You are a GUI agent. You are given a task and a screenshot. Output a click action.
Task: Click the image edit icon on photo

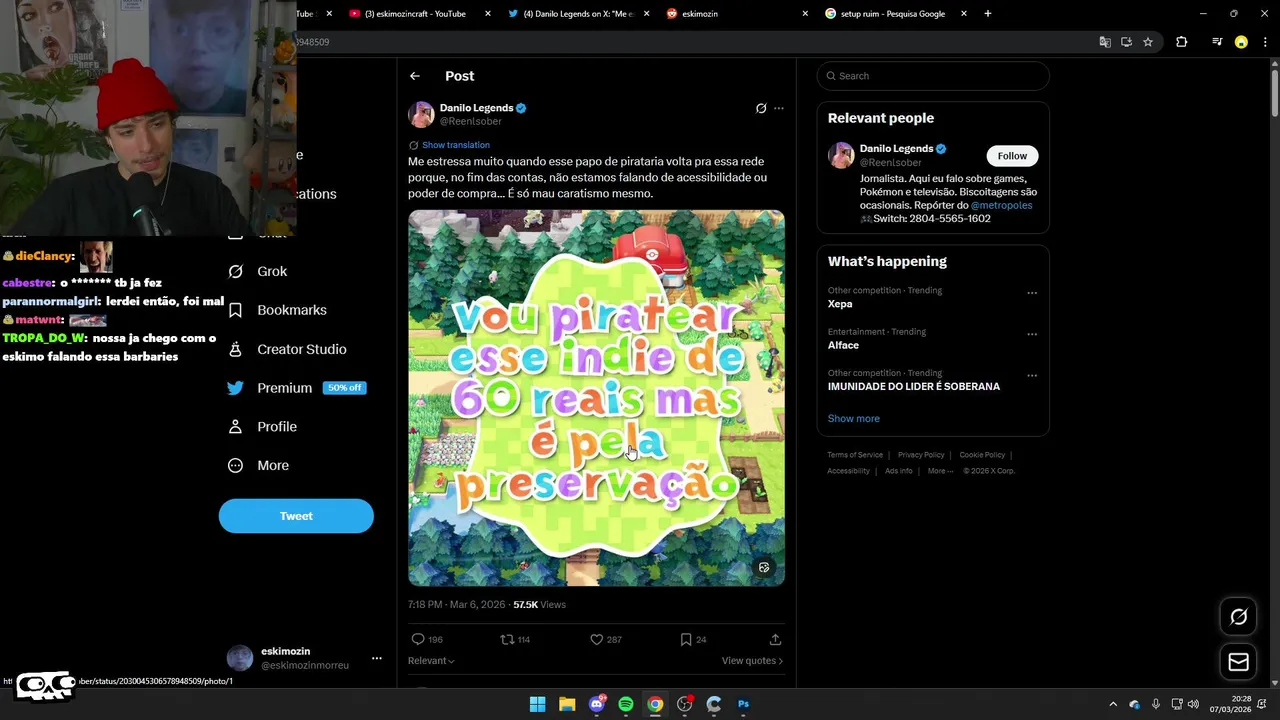764,567
